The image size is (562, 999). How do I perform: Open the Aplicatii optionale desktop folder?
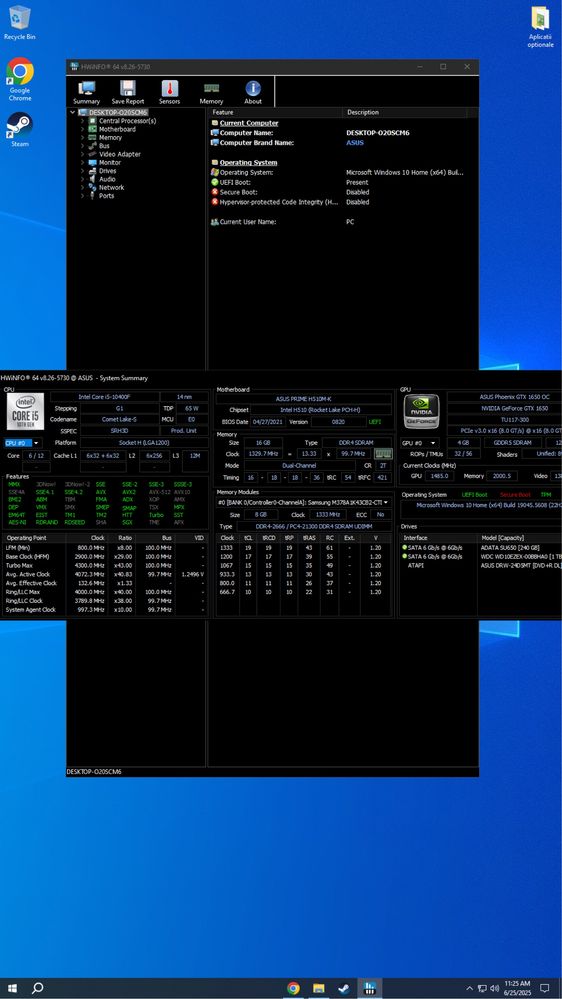click(540, 27)
